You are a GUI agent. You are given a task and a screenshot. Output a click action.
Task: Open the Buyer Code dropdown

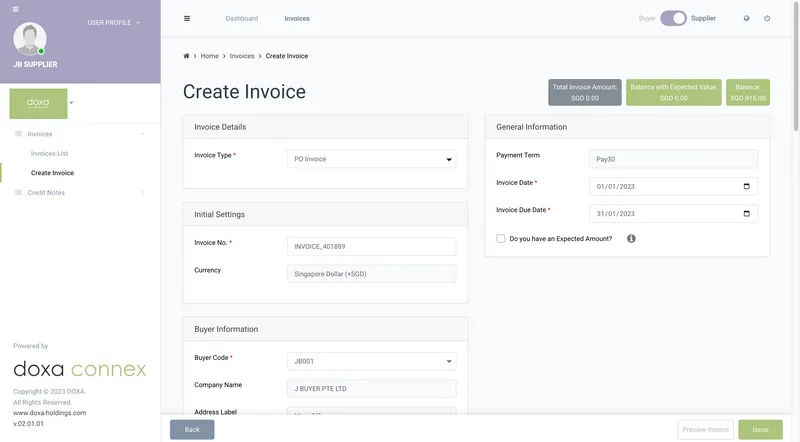[x=371, y=361]
